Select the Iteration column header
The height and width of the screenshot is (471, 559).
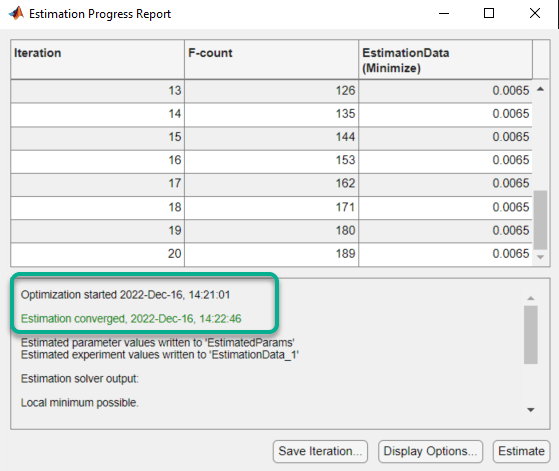tap(97, 60)
